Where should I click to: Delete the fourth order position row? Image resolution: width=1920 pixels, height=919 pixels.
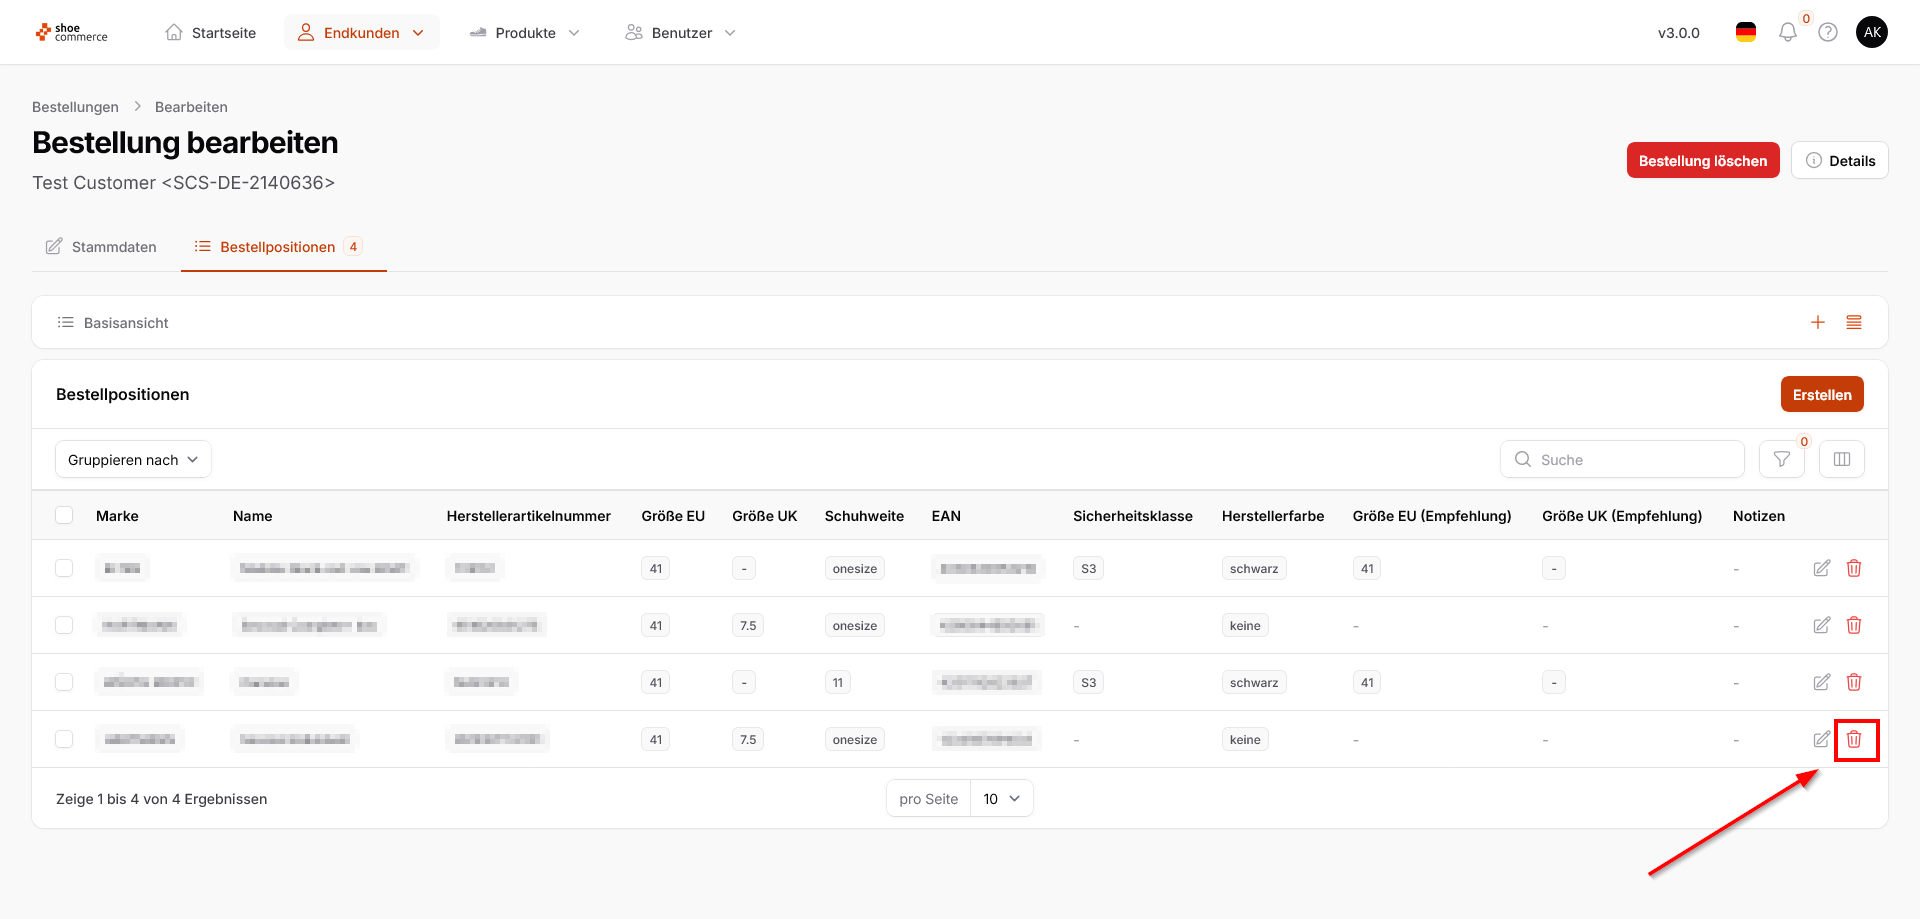1854,739
